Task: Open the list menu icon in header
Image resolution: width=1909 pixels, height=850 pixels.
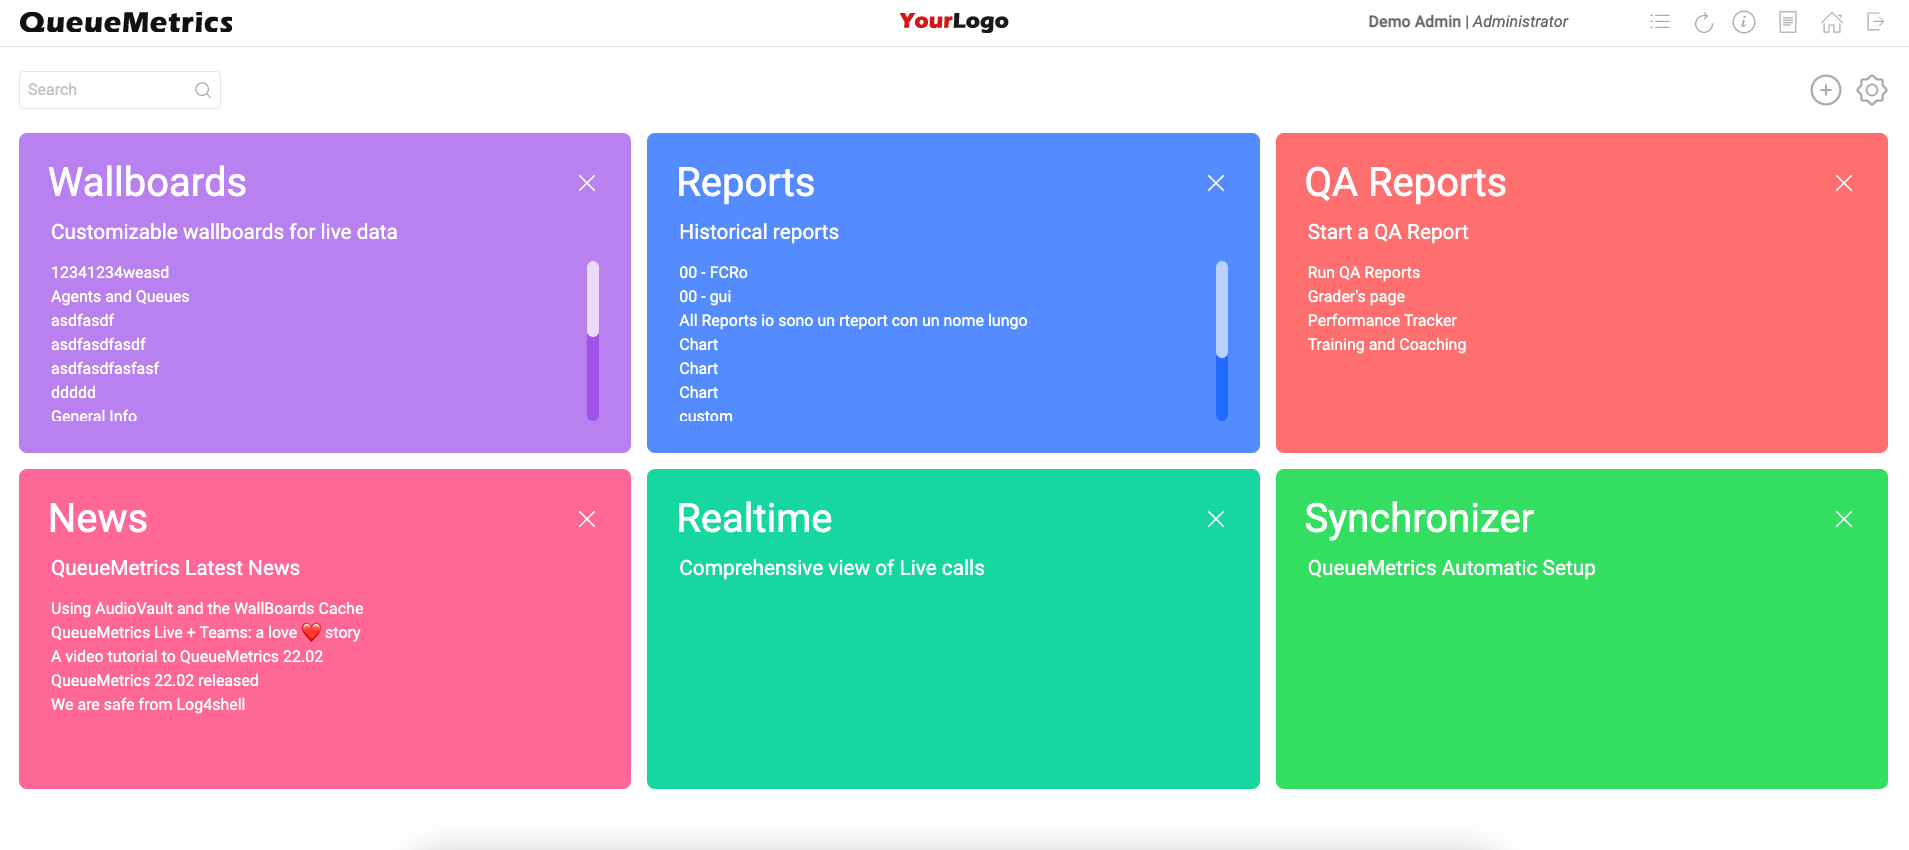Action: pos(1660,22)
